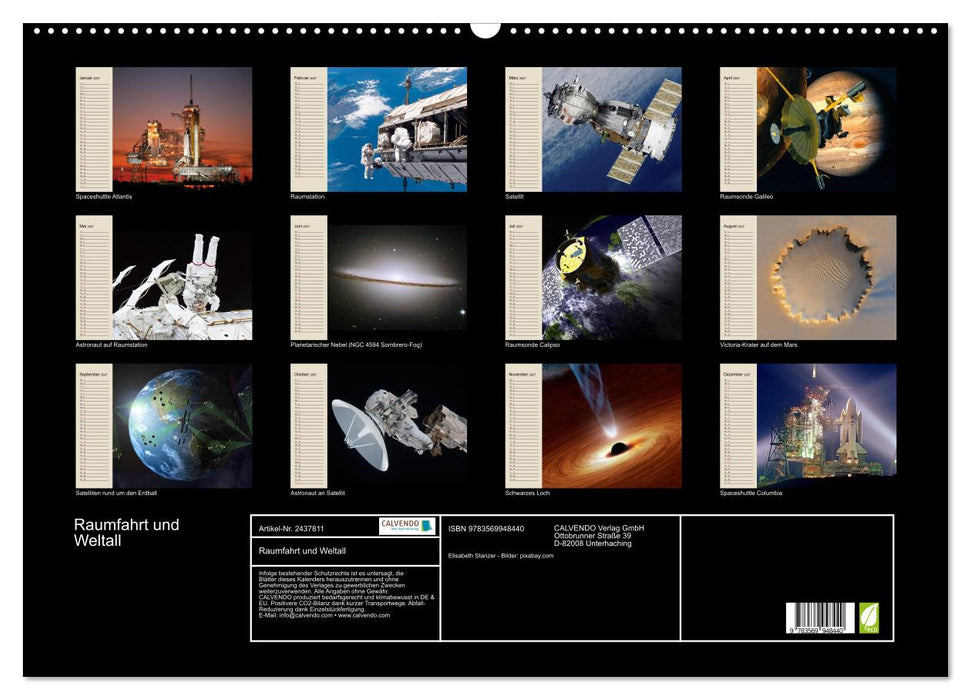Screen dimensions: 971x700
Task: Click the caption 'Astronaut auf Raumstation'
Action: click(111, 344)
